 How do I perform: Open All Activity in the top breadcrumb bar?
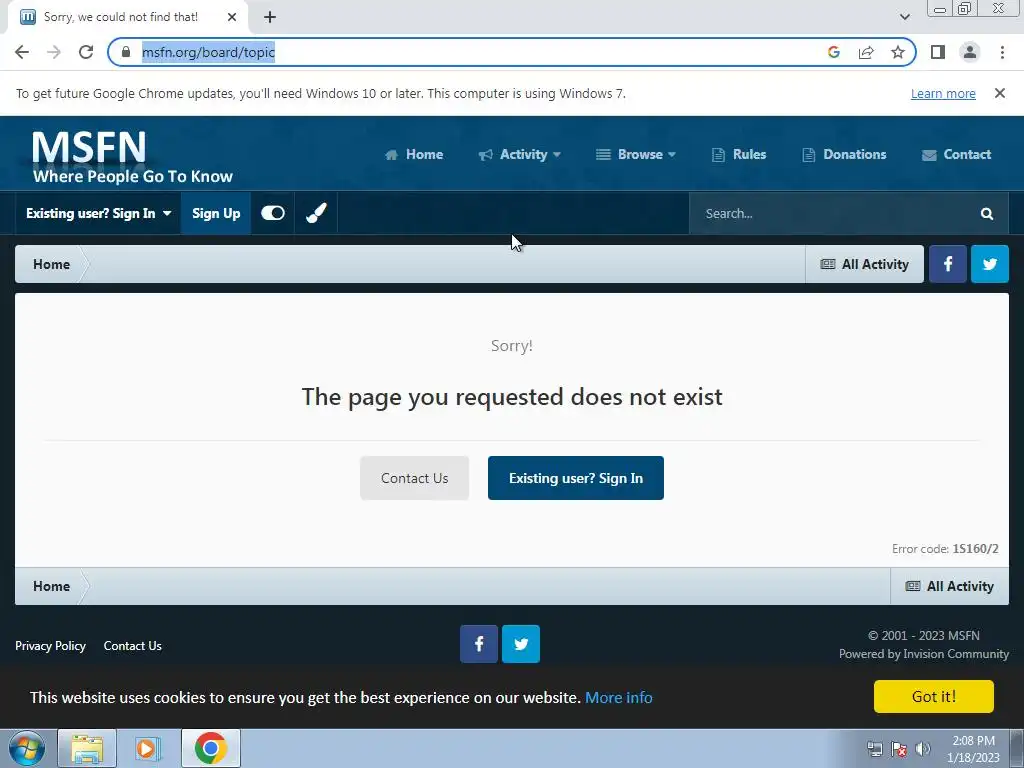pyautogui.click(x=865, y=264)
